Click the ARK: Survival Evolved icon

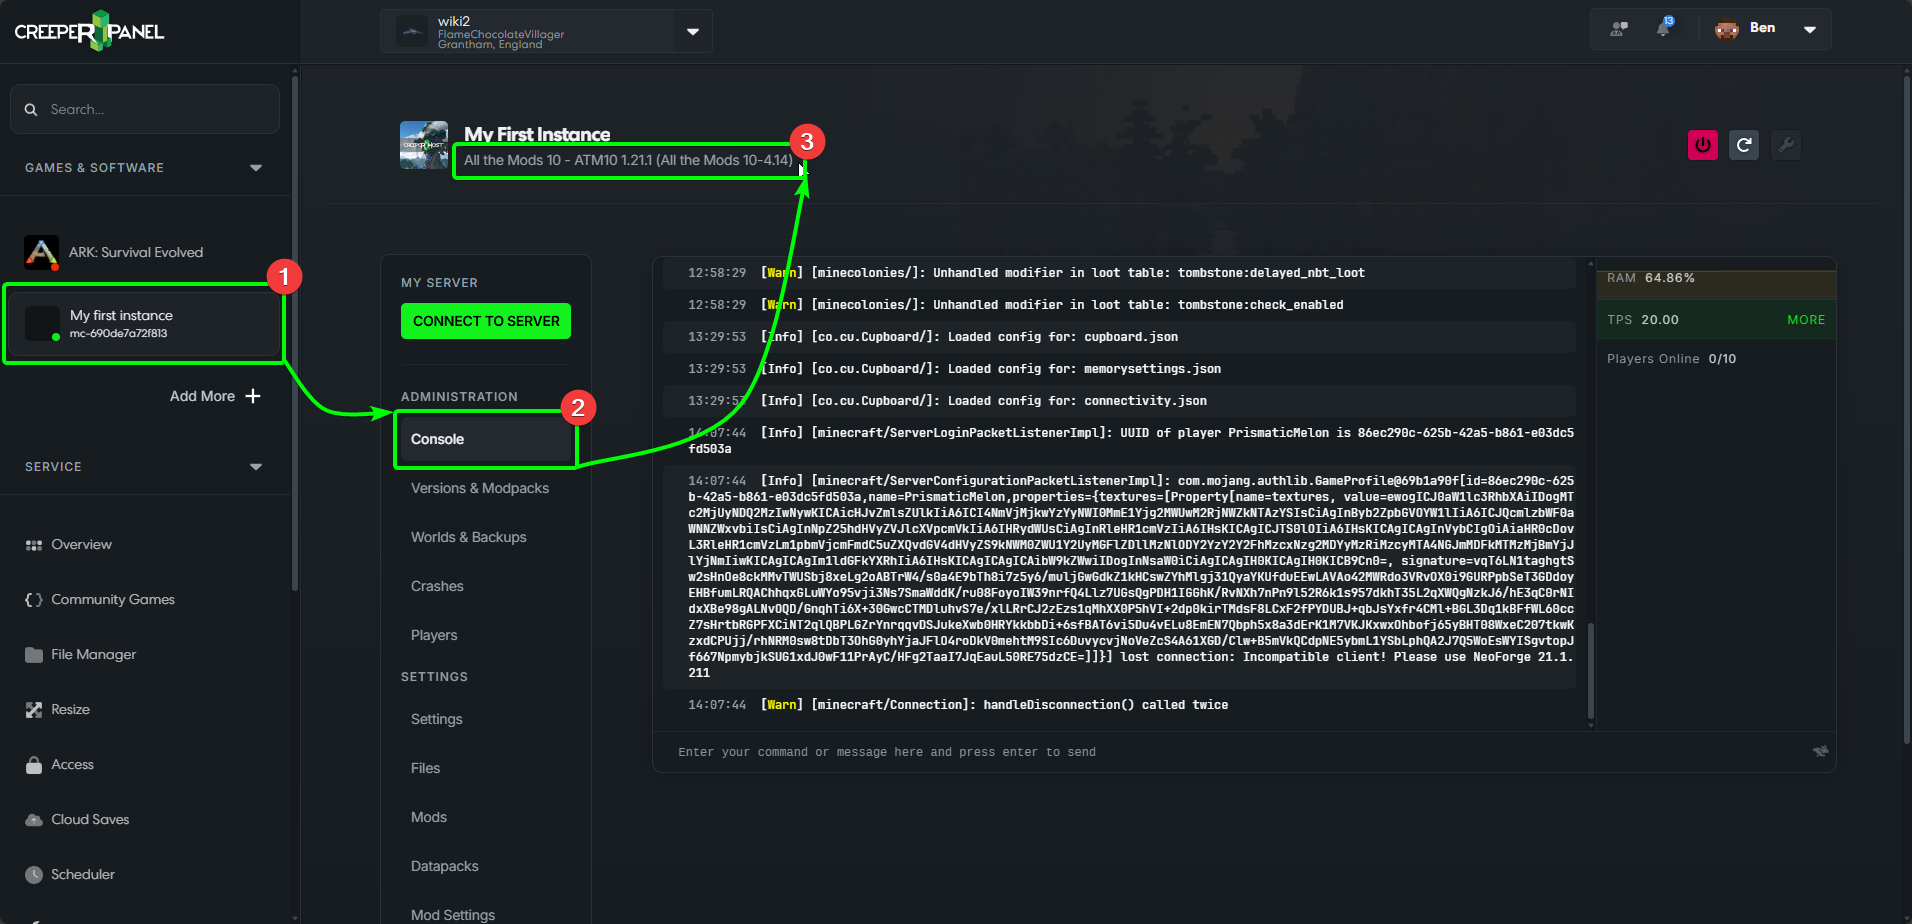[x=41, y=252]
